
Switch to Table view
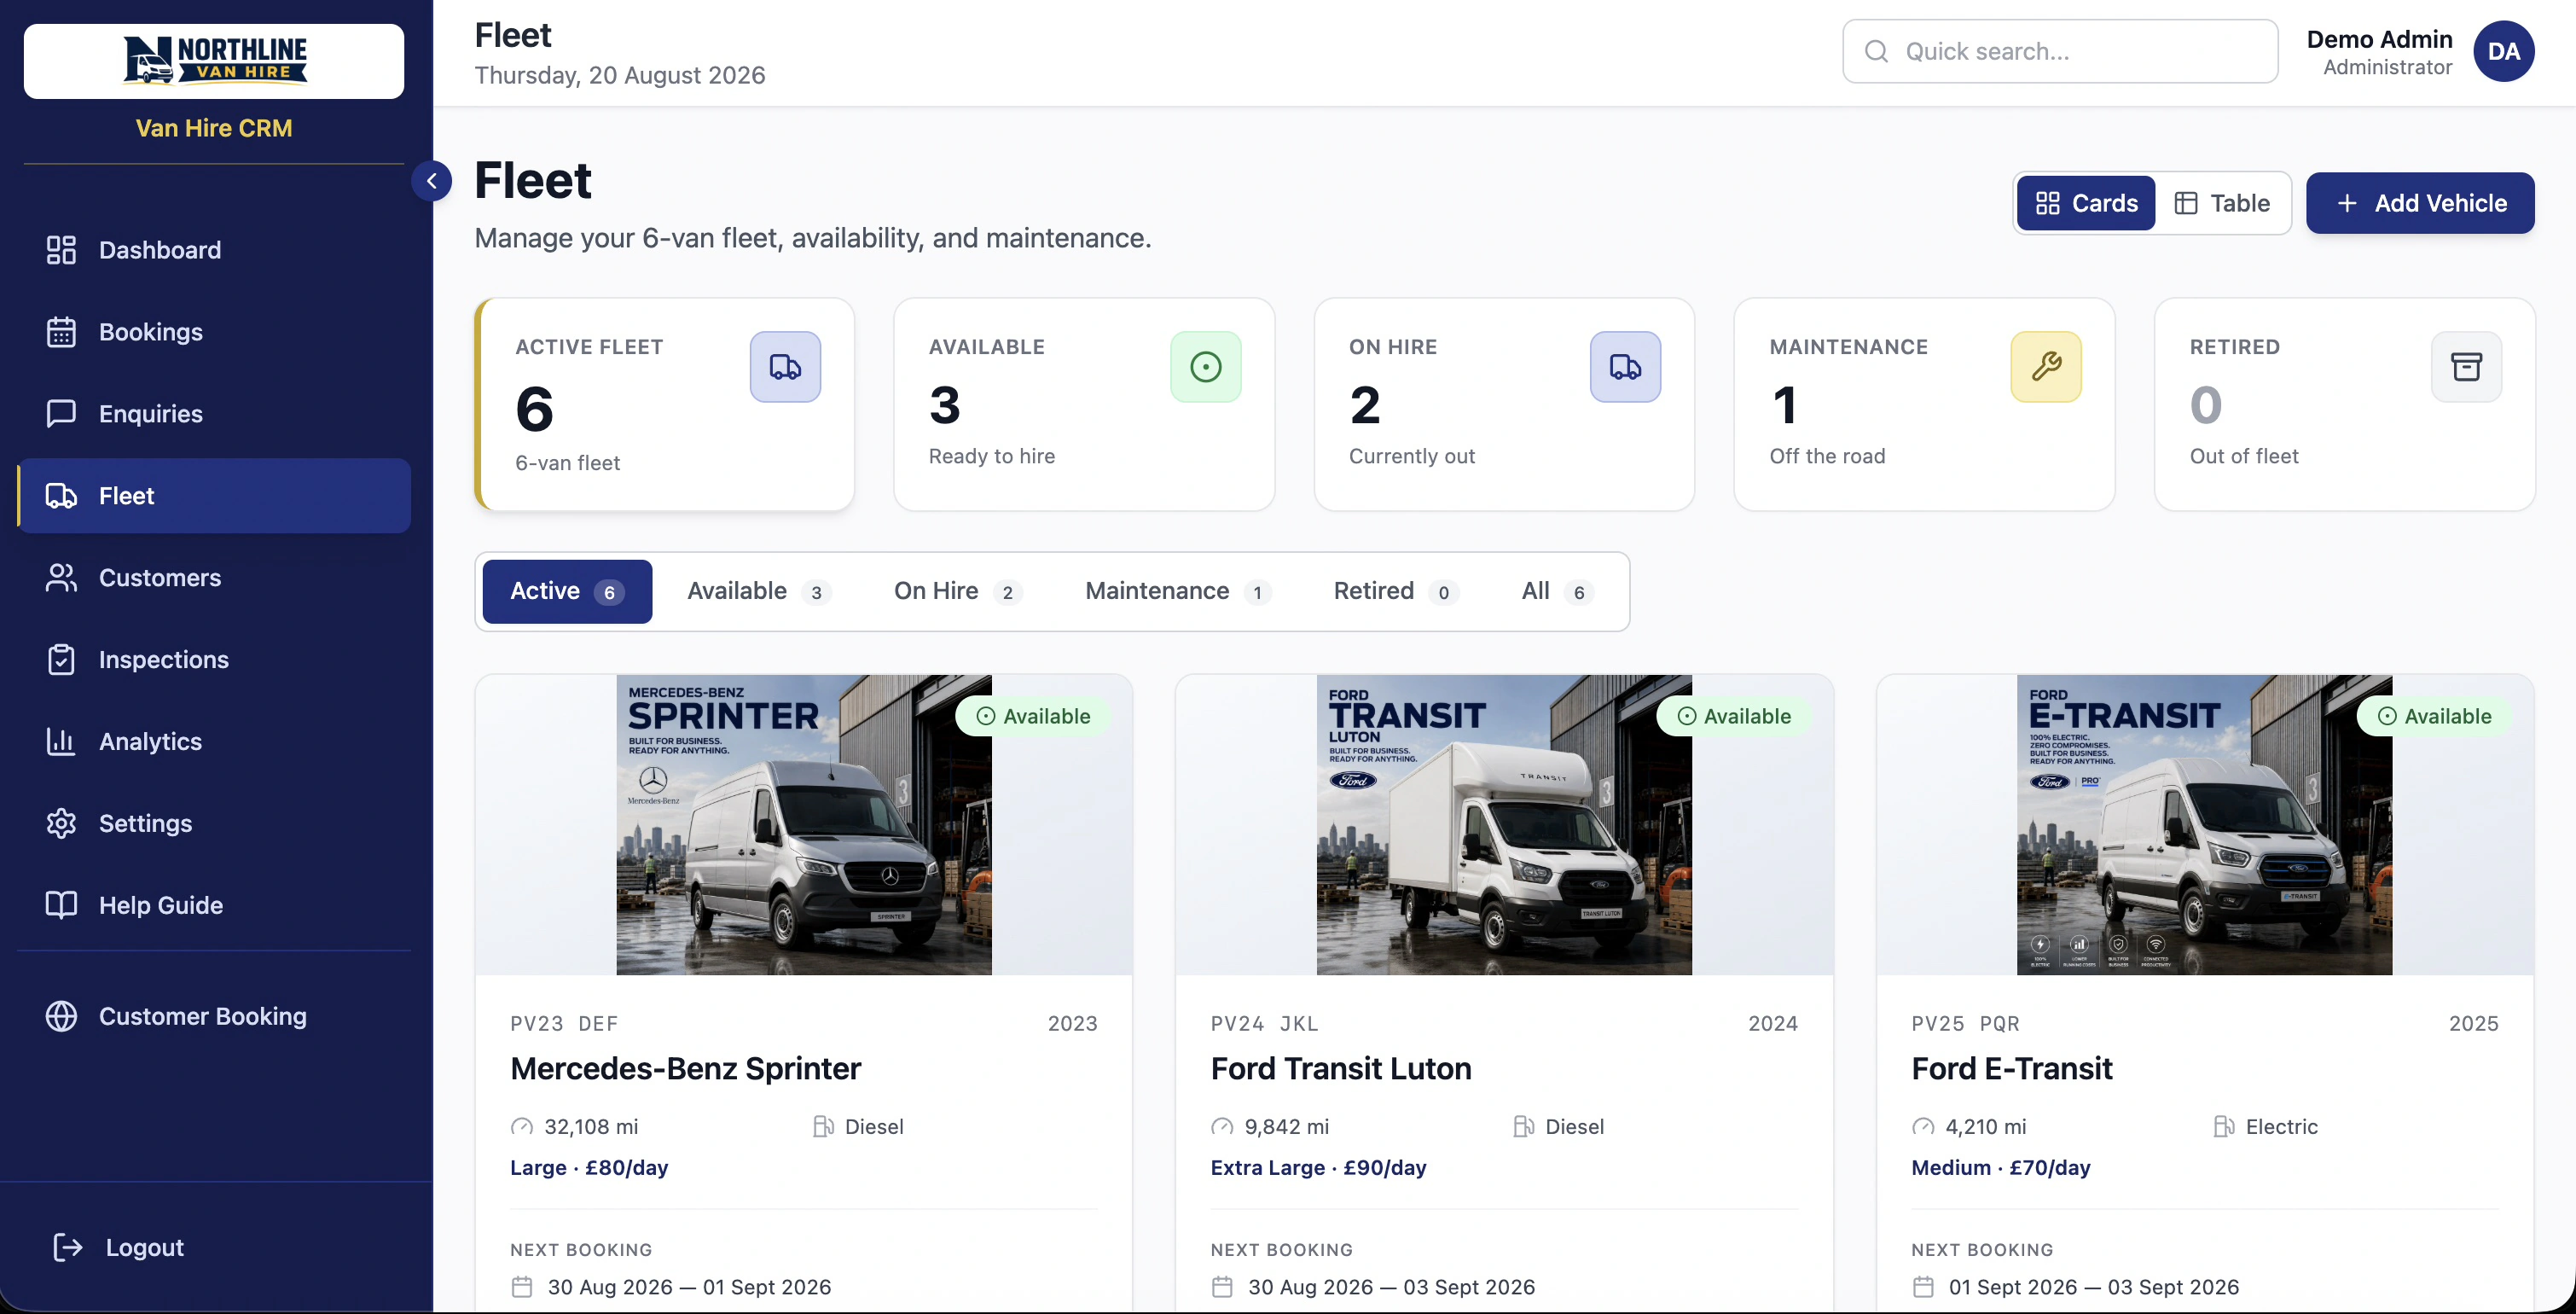tap(2222, 204)
